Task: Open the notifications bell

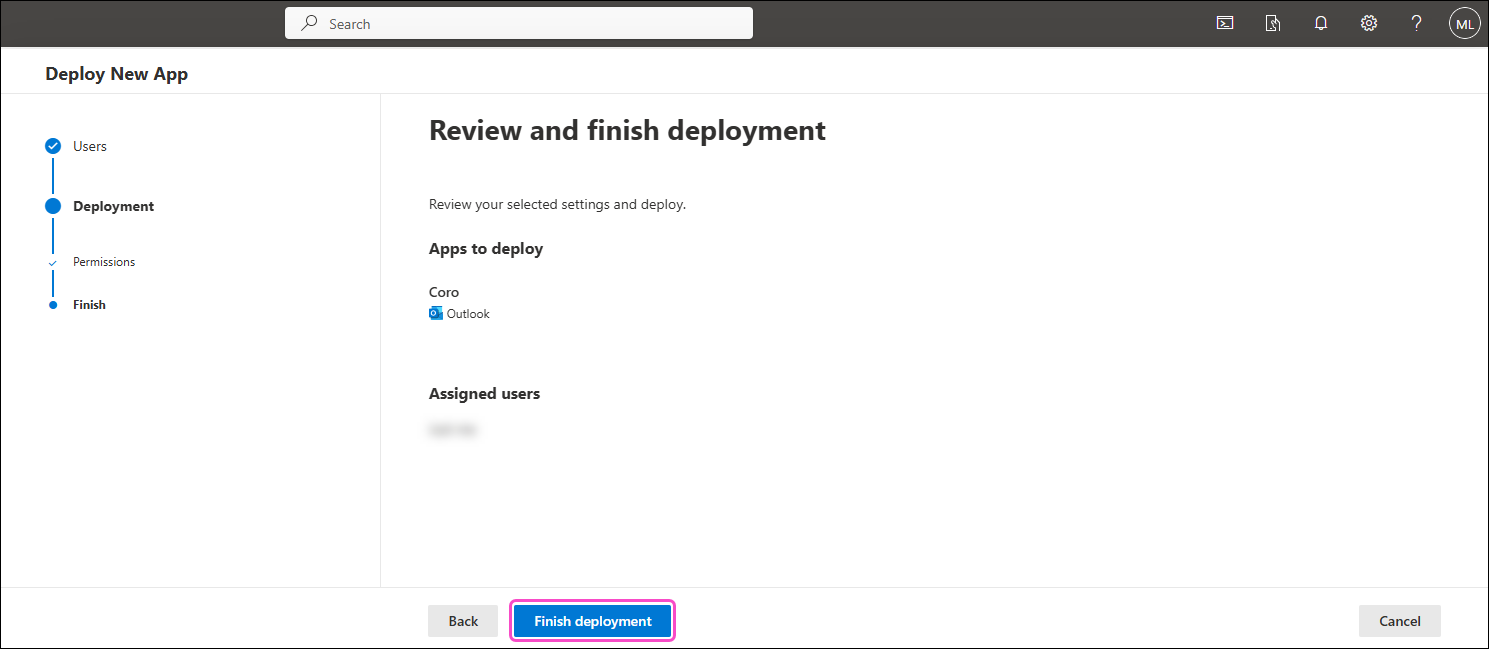Action: [1321, 24]
